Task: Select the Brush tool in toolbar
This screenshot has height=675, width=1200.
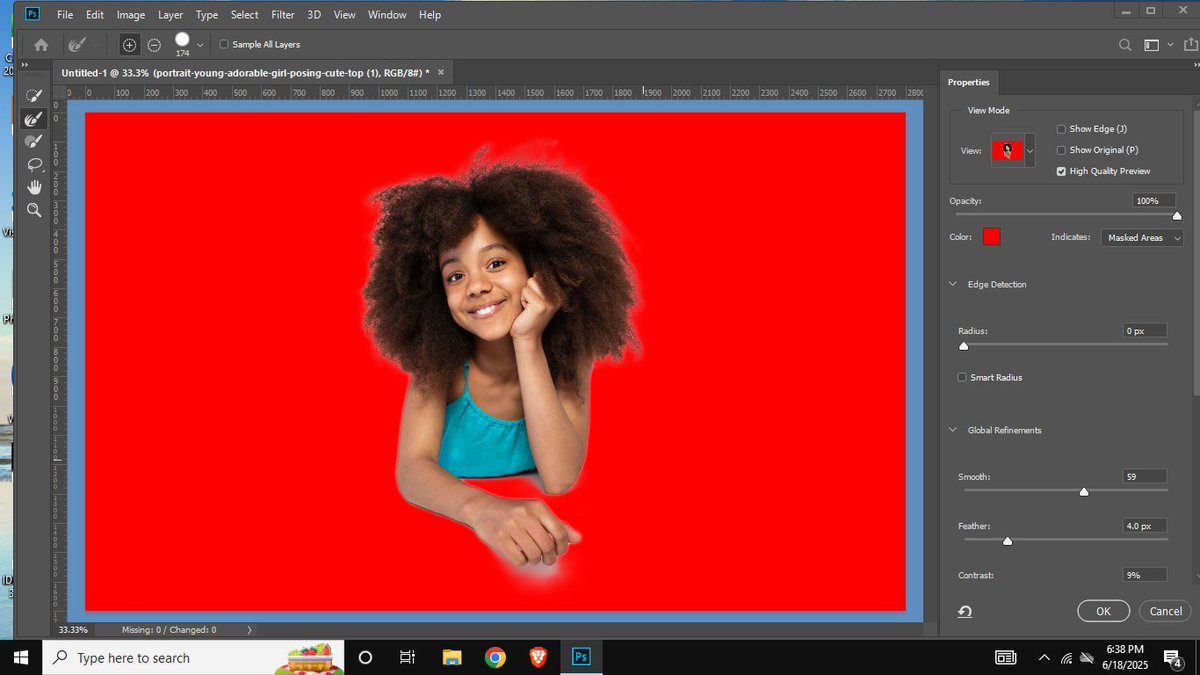Action: point(34,141)
